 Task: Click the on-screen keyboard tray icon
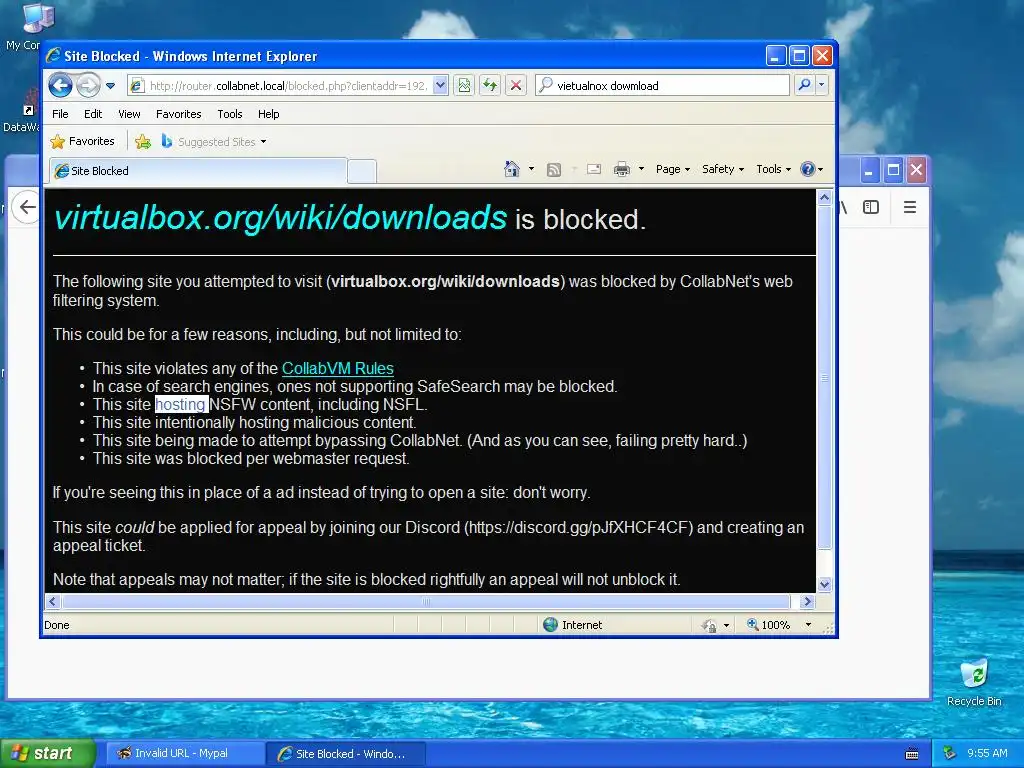coord(912,754)
